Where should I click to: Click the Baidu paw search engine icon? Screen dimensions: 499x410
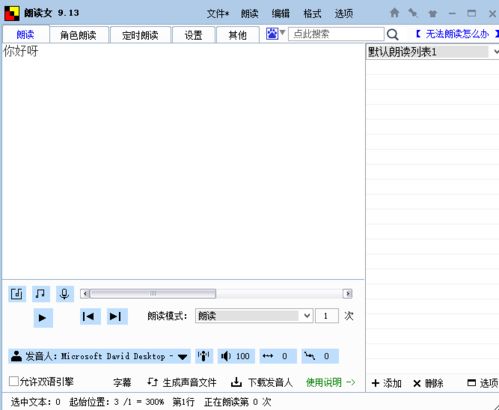272,34
